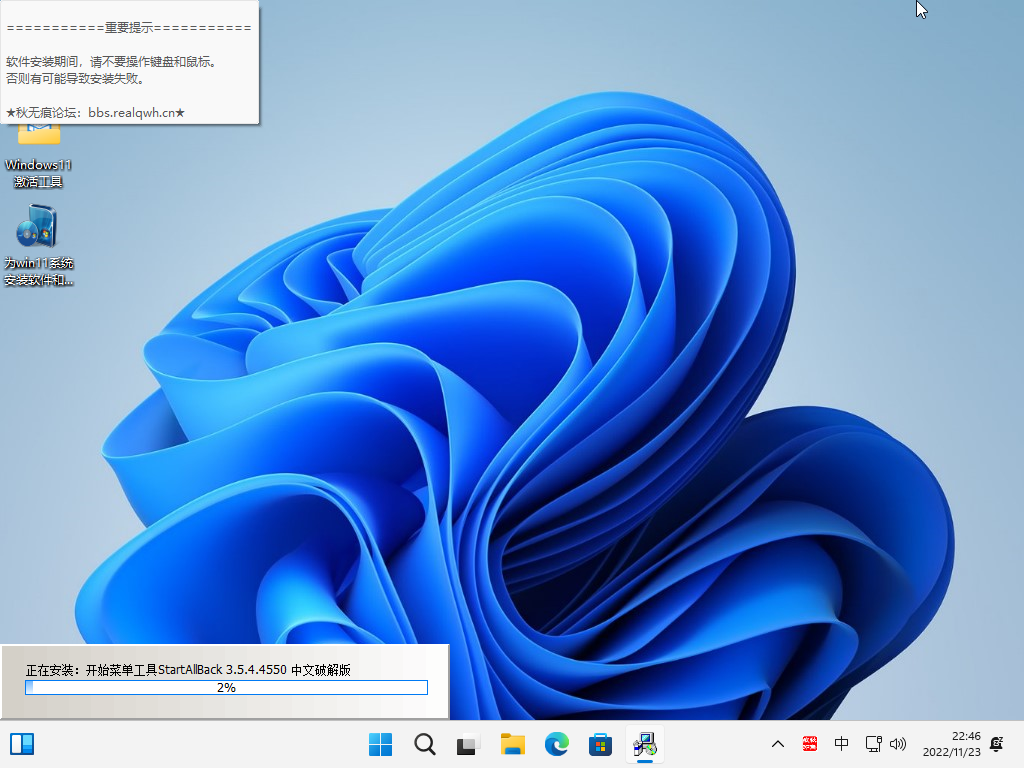Open Task View from the taskbar
1024x768 pixels.
pos(468,744)
